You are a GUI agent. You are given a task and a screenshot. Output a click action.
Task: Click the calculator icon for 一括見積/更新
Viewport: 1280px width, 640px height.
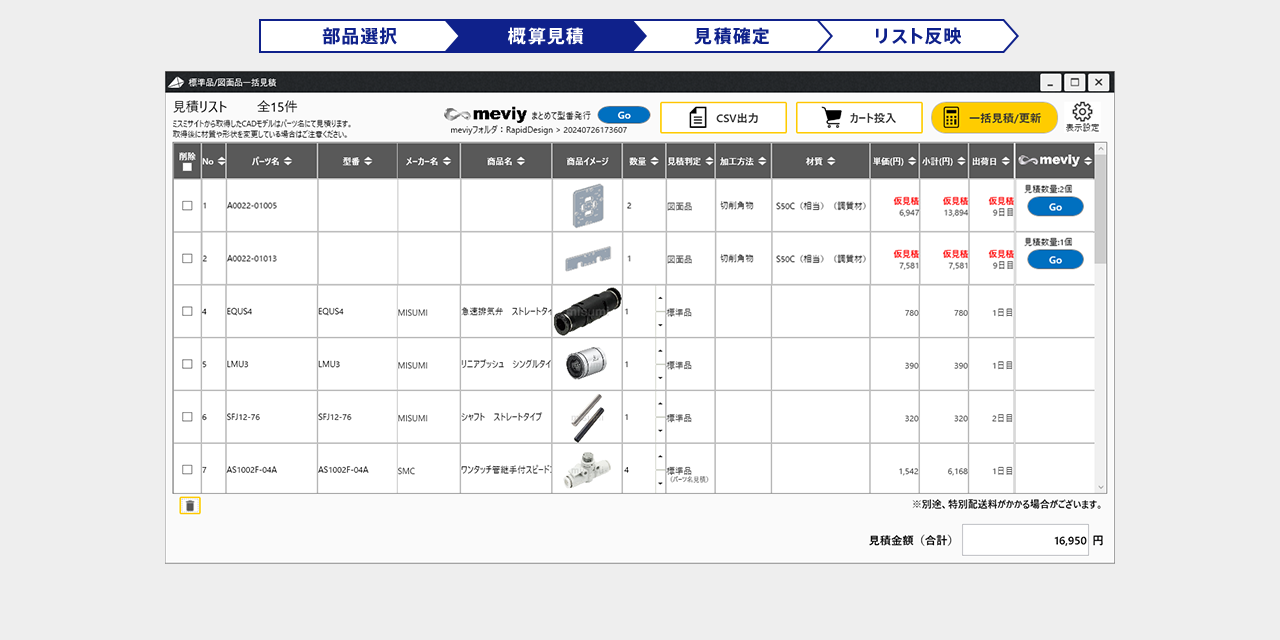(x=951, y=118)
